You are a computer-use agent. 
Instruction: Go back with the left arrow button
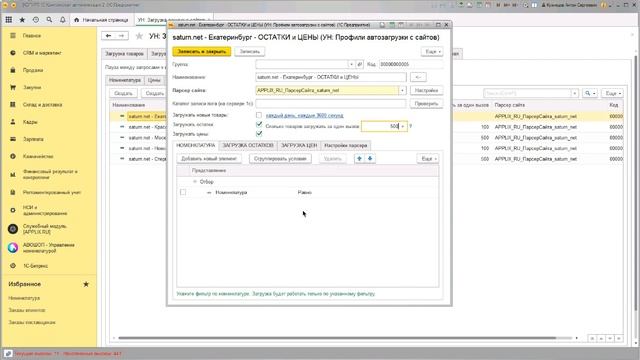[x=108, y=36]
